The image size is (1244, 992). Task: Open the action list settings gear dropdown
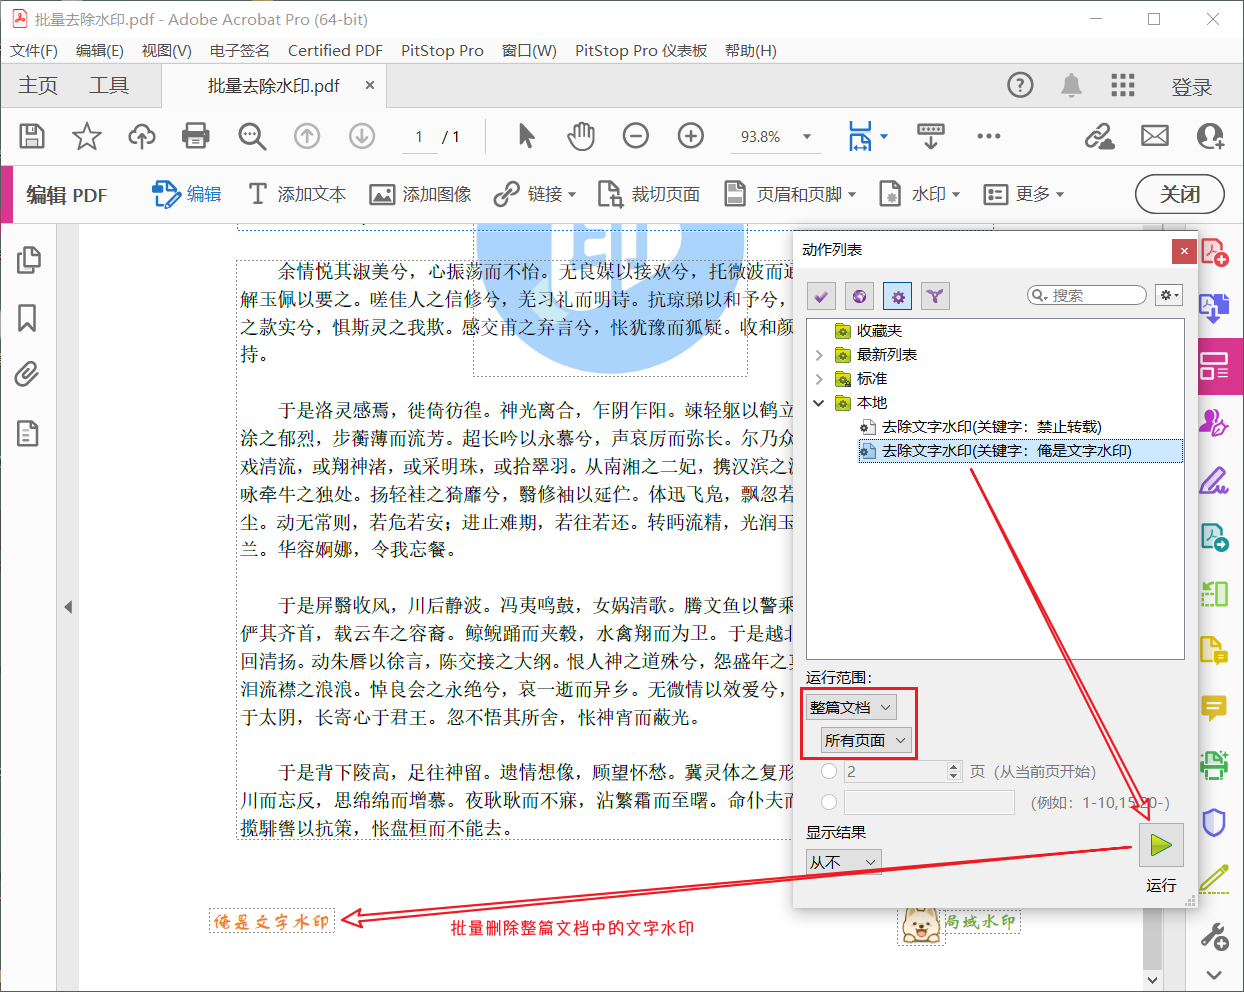[1169, 295]
